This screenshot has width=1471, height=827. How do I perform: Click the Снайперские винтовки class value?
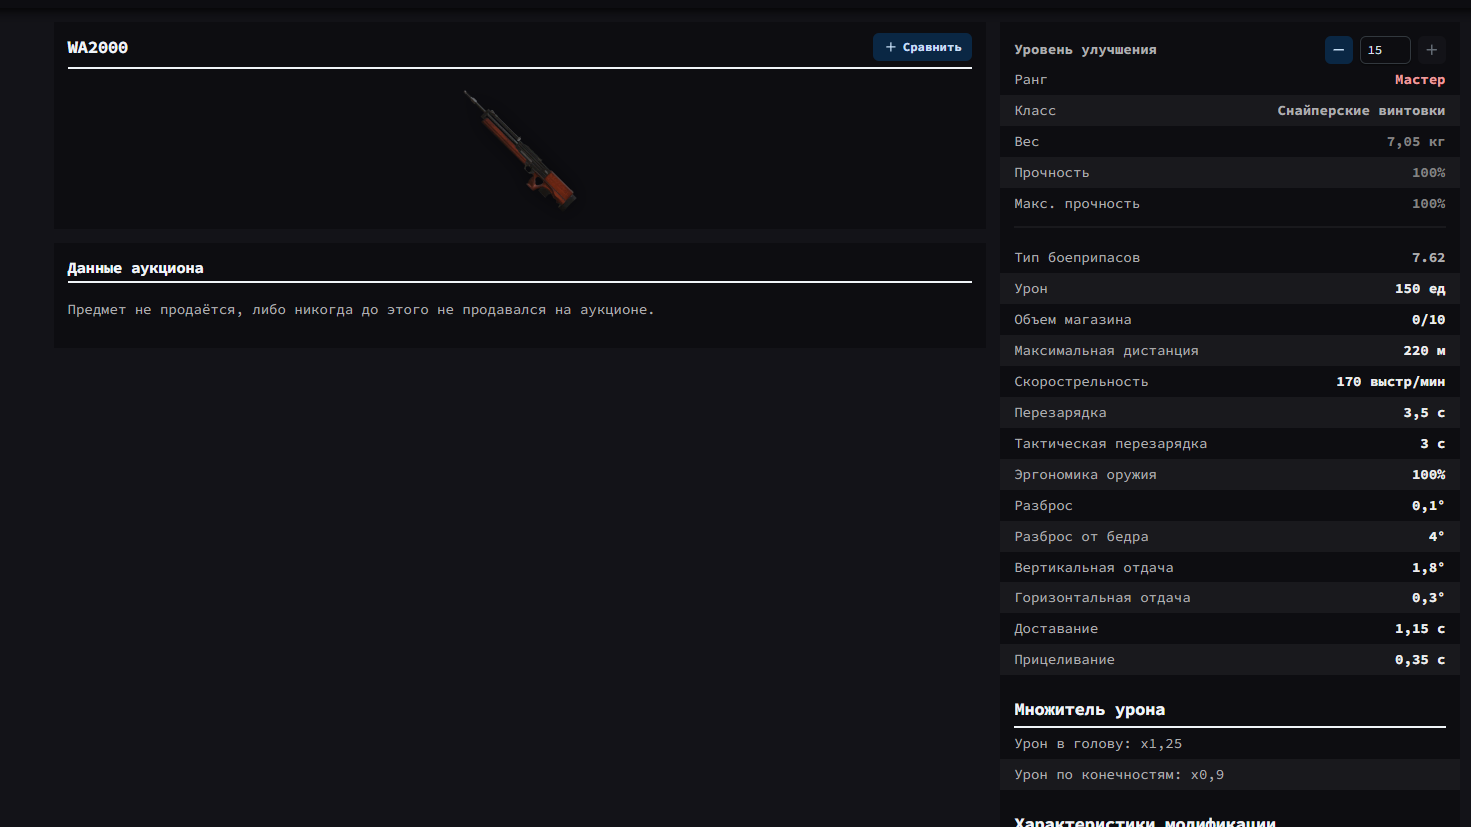coord(1361,111)
